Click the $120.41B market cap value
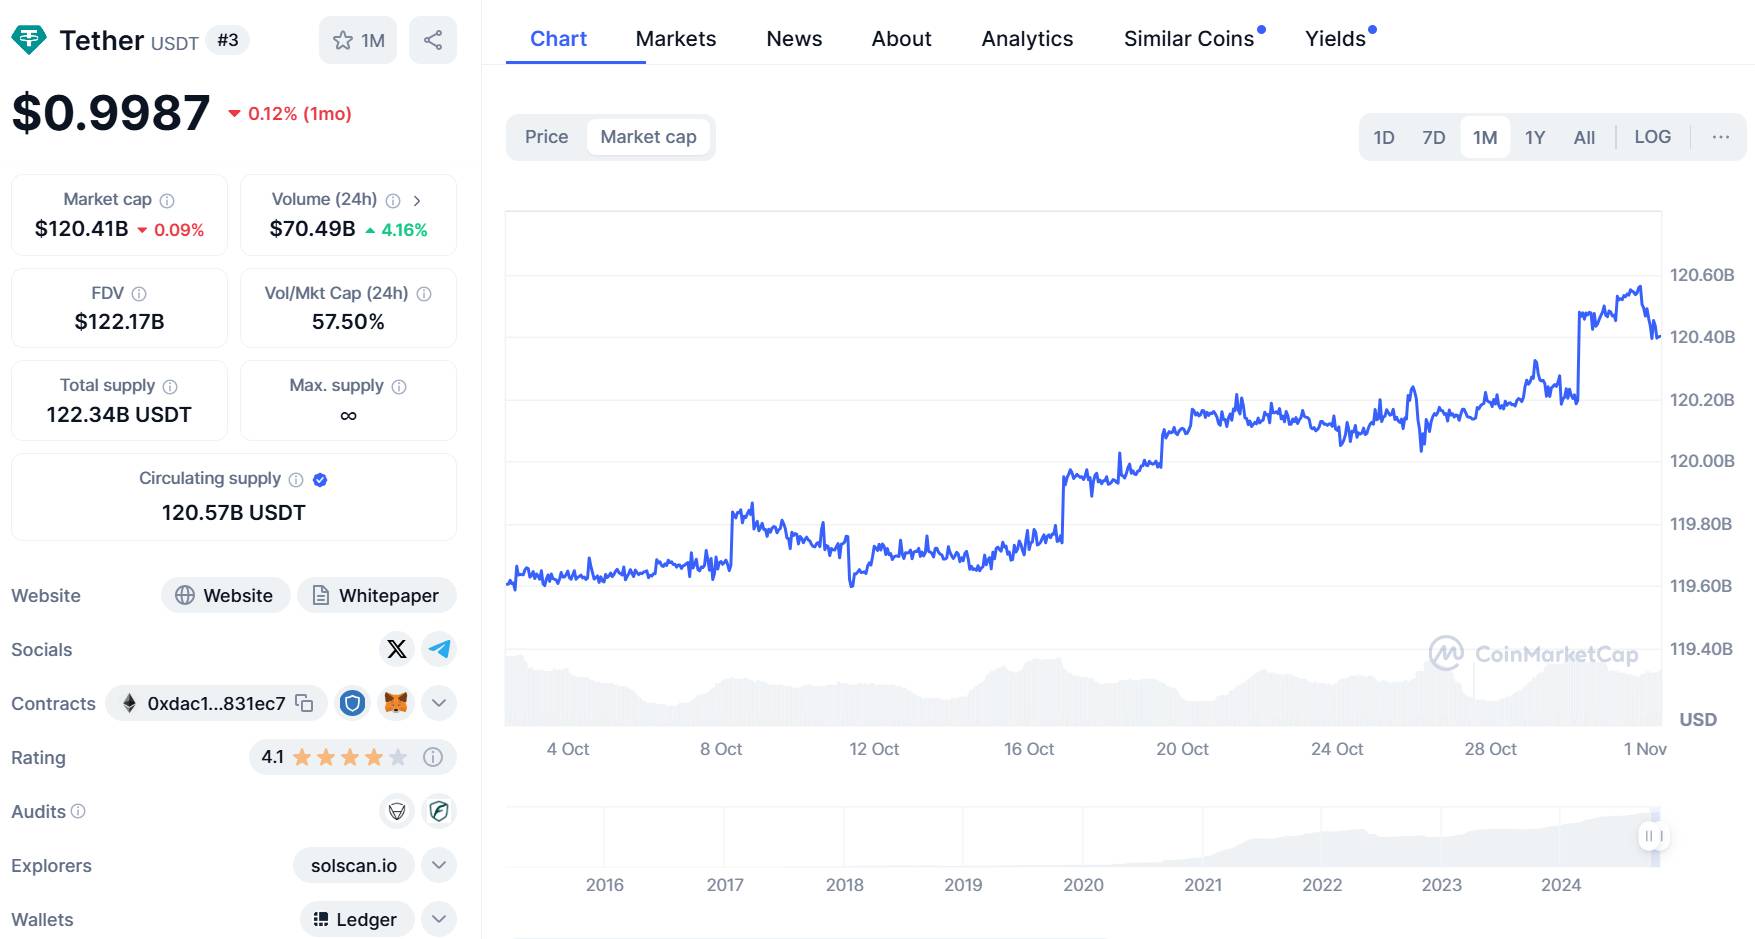The image size is (1755, 939). point(81,229)
